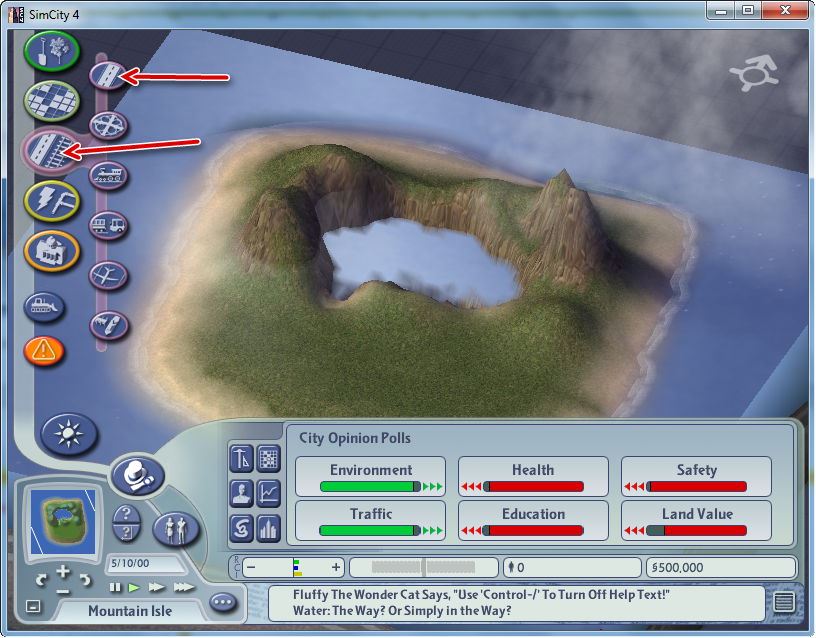The image size is (816, 638).
Task: Click the City Opinion Polls heading
Action: [354, 438]
